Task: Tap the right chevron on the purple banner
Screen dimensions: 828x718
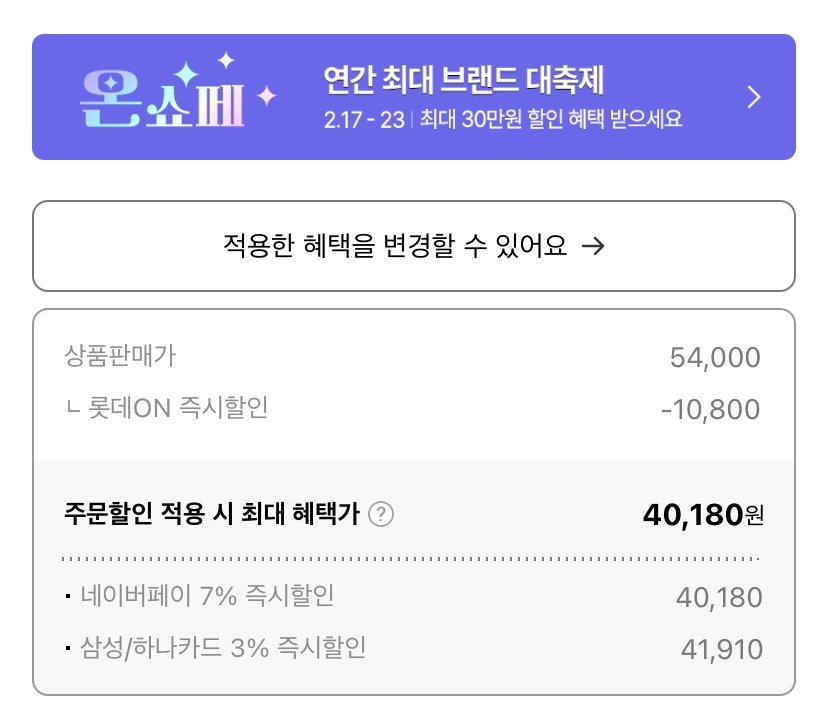Action: (x=755, y=97)
